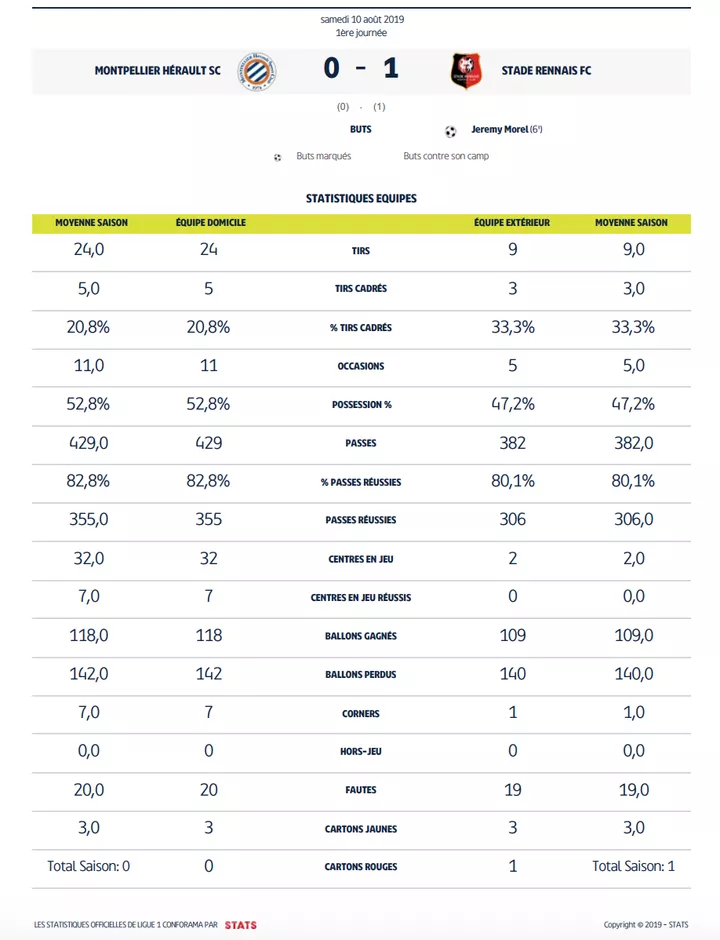Open the Stade Rennais FC team name
The height and width of the screenshot is (940, 720).
[x=546, y=71]
